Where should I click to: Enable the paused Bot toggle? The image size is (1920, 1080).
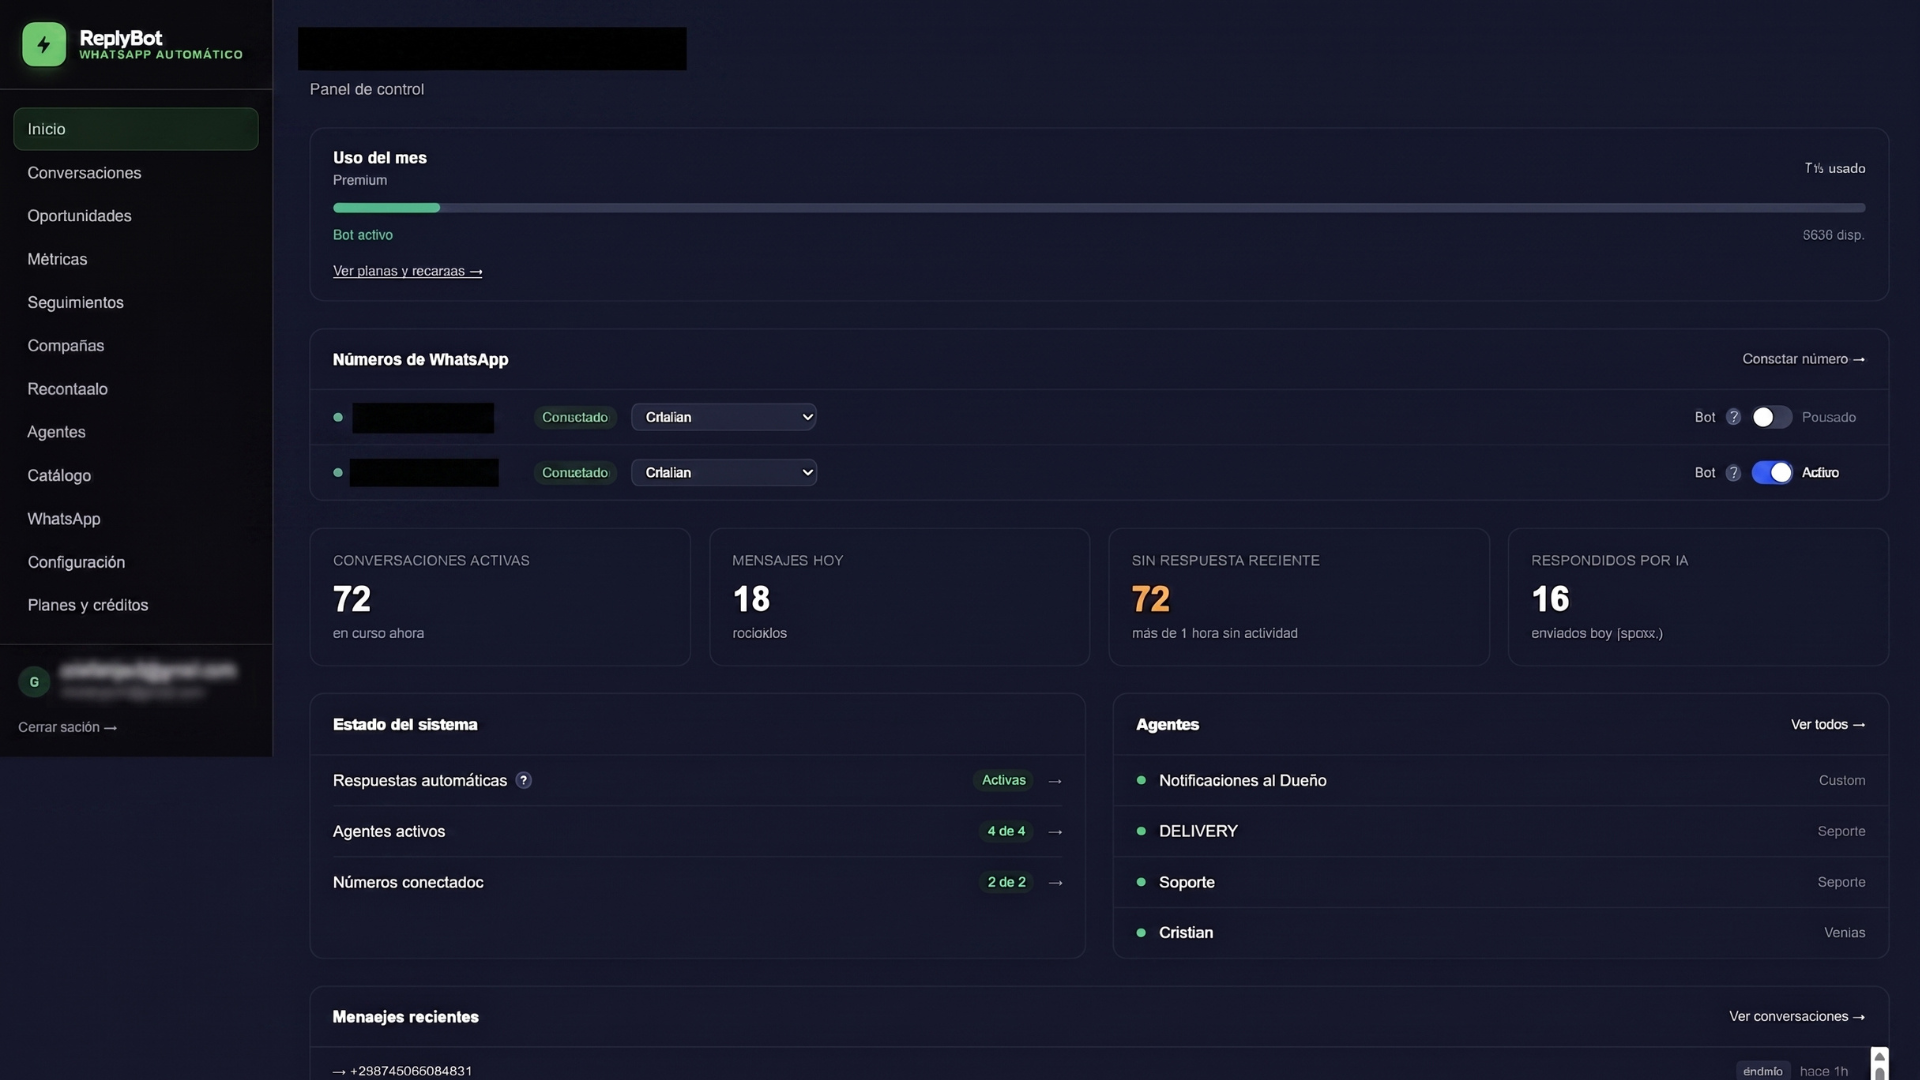pos(1771,417)
